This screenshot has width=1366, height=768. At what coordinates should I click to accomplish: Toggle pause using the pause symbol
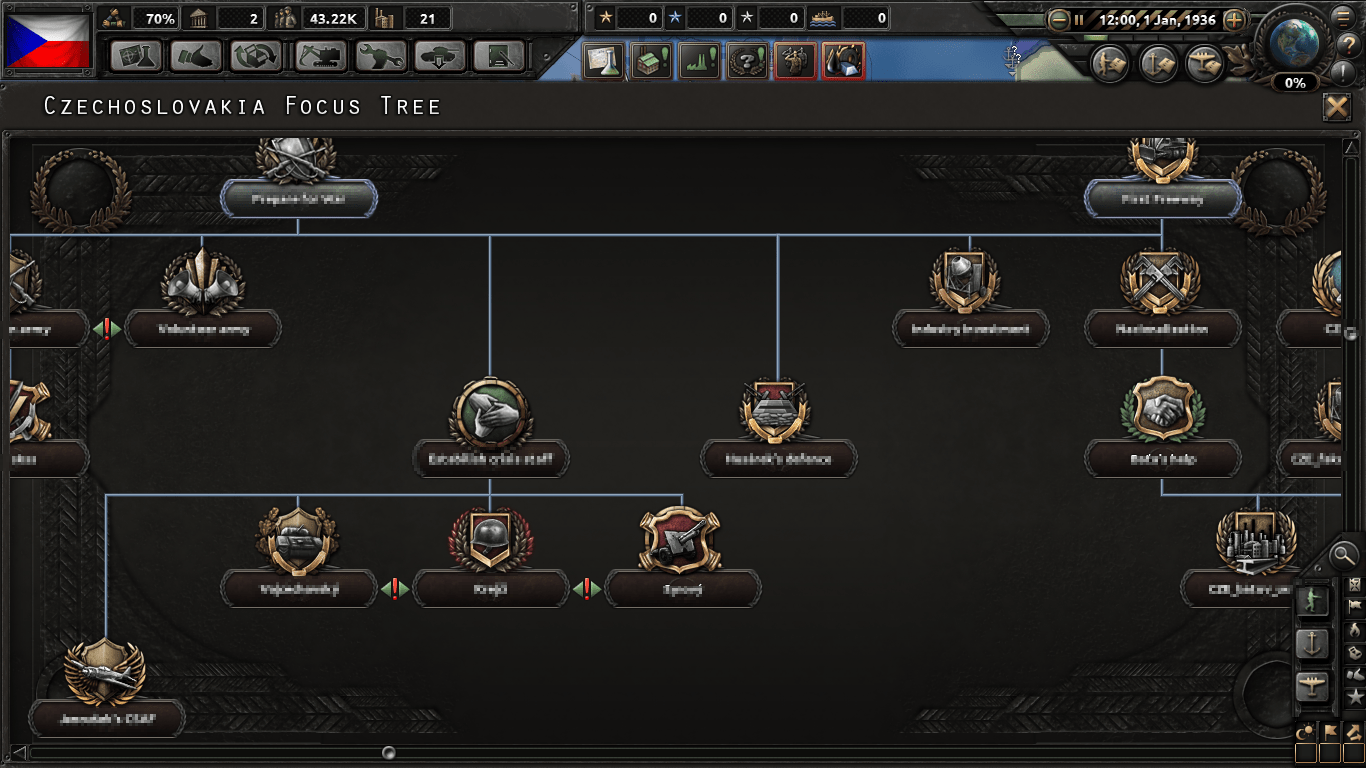pyautogui.click(x=1079, y=20)
